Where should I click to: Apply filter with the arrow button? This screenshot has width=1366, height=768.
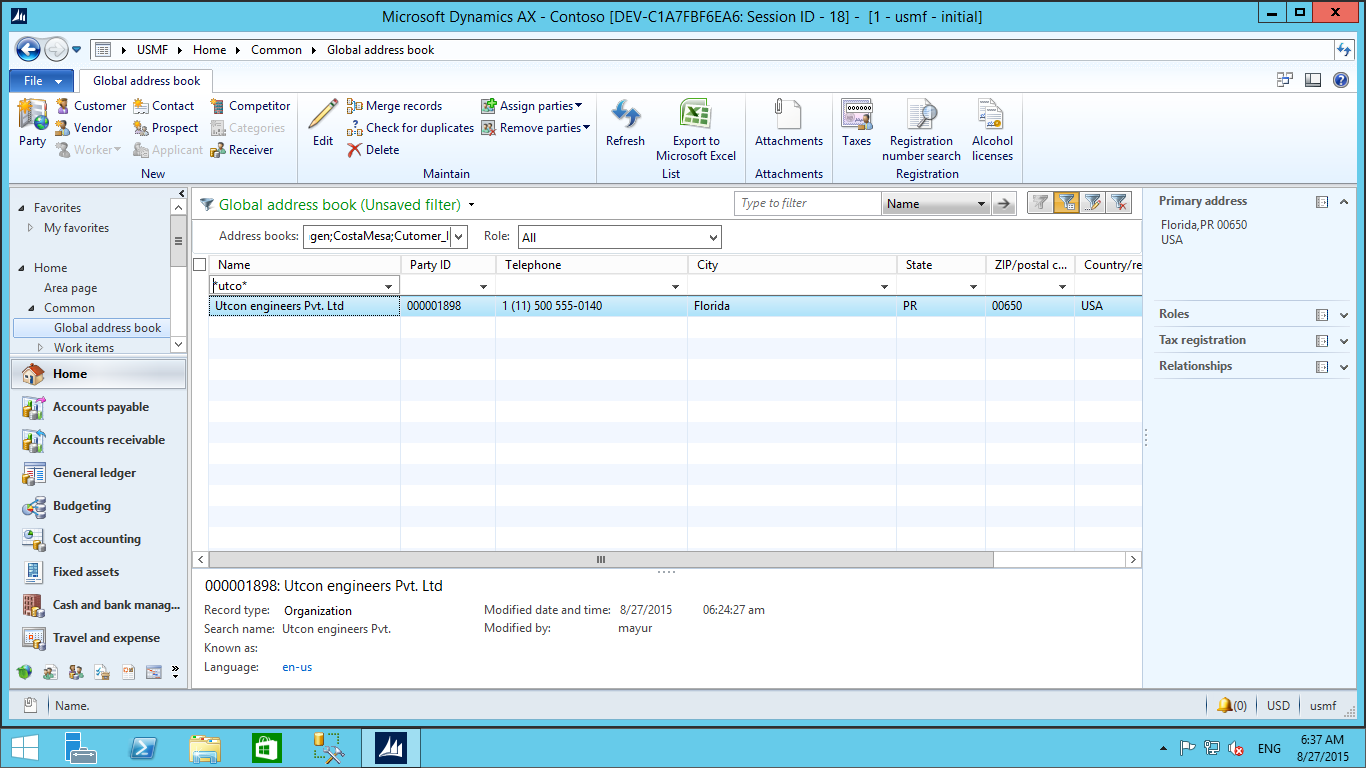1005,203
